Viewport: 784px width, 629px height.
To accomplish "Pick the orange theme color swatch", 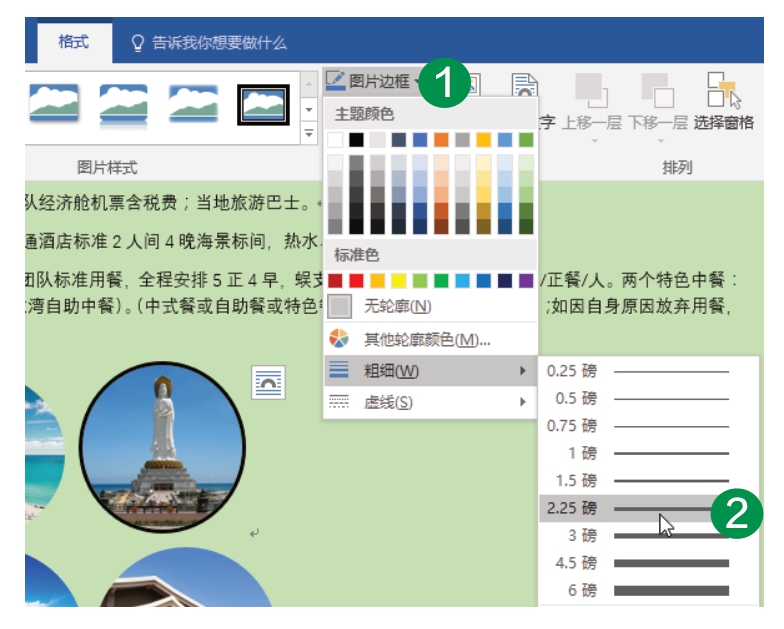I will (x=441, y=140).
